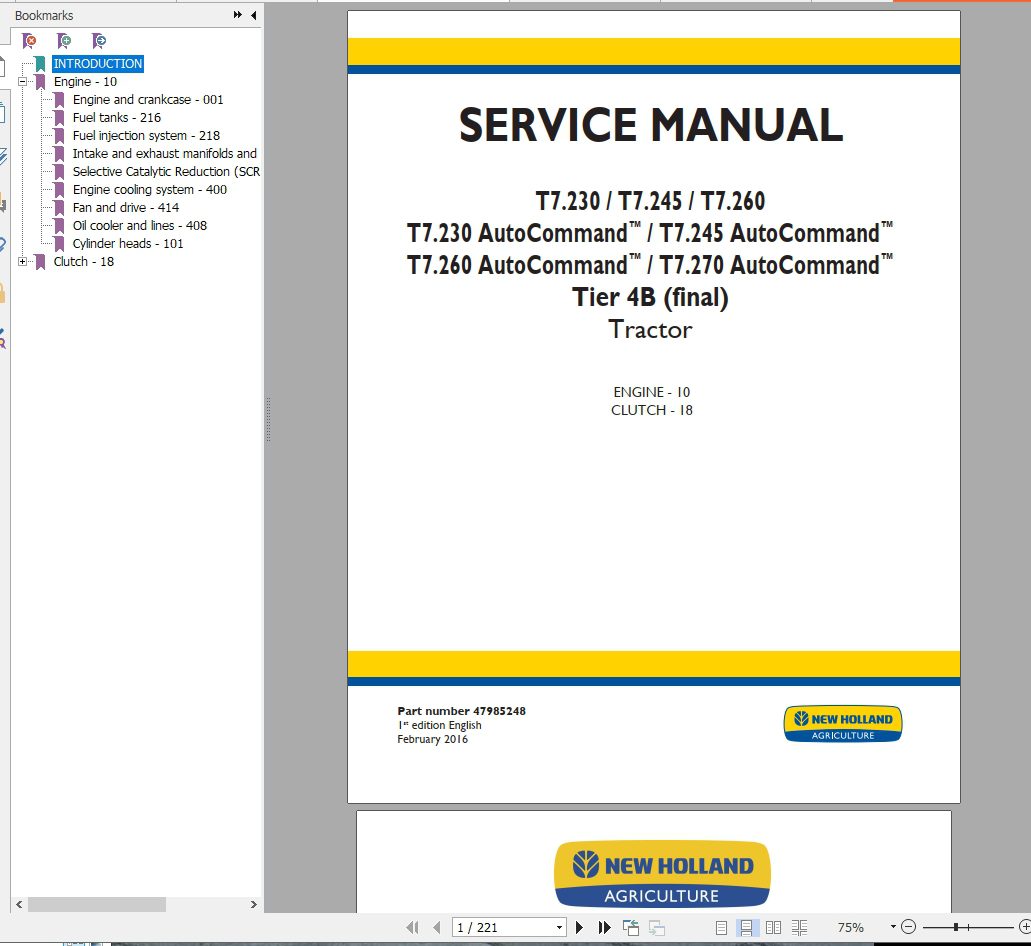Viewport: 1031px width, 946px height.
Task: Go to the previous page
Action: 437,927
